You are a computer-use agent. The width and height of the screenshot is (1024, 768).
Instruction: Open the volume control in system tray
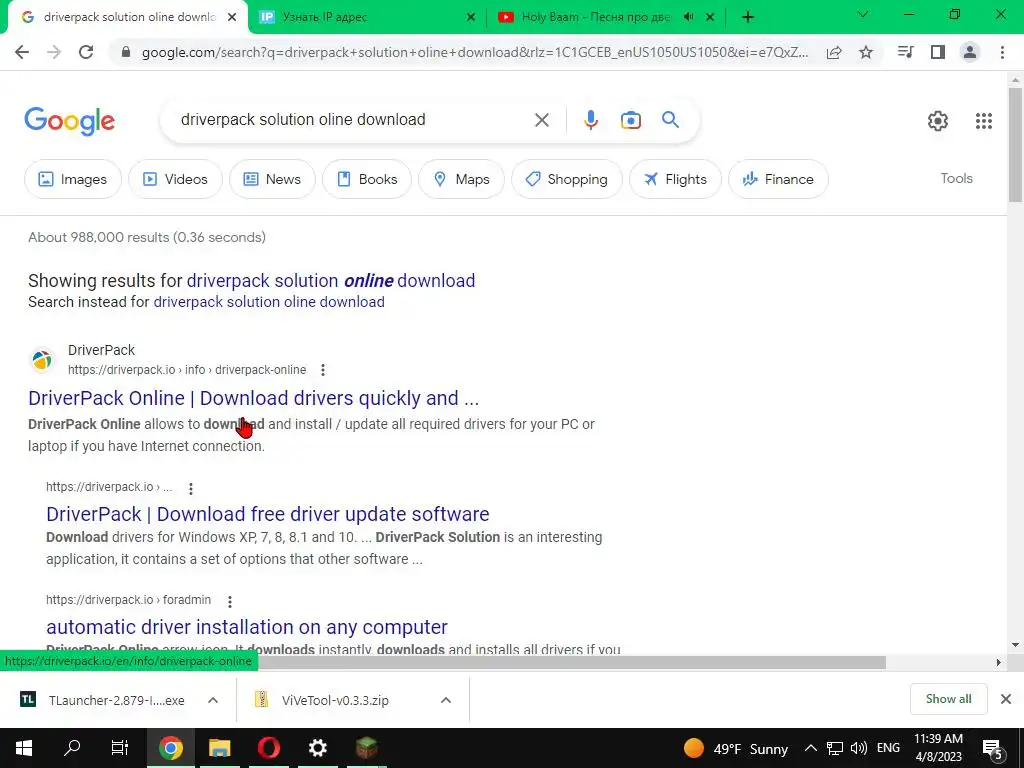(859, 748)
